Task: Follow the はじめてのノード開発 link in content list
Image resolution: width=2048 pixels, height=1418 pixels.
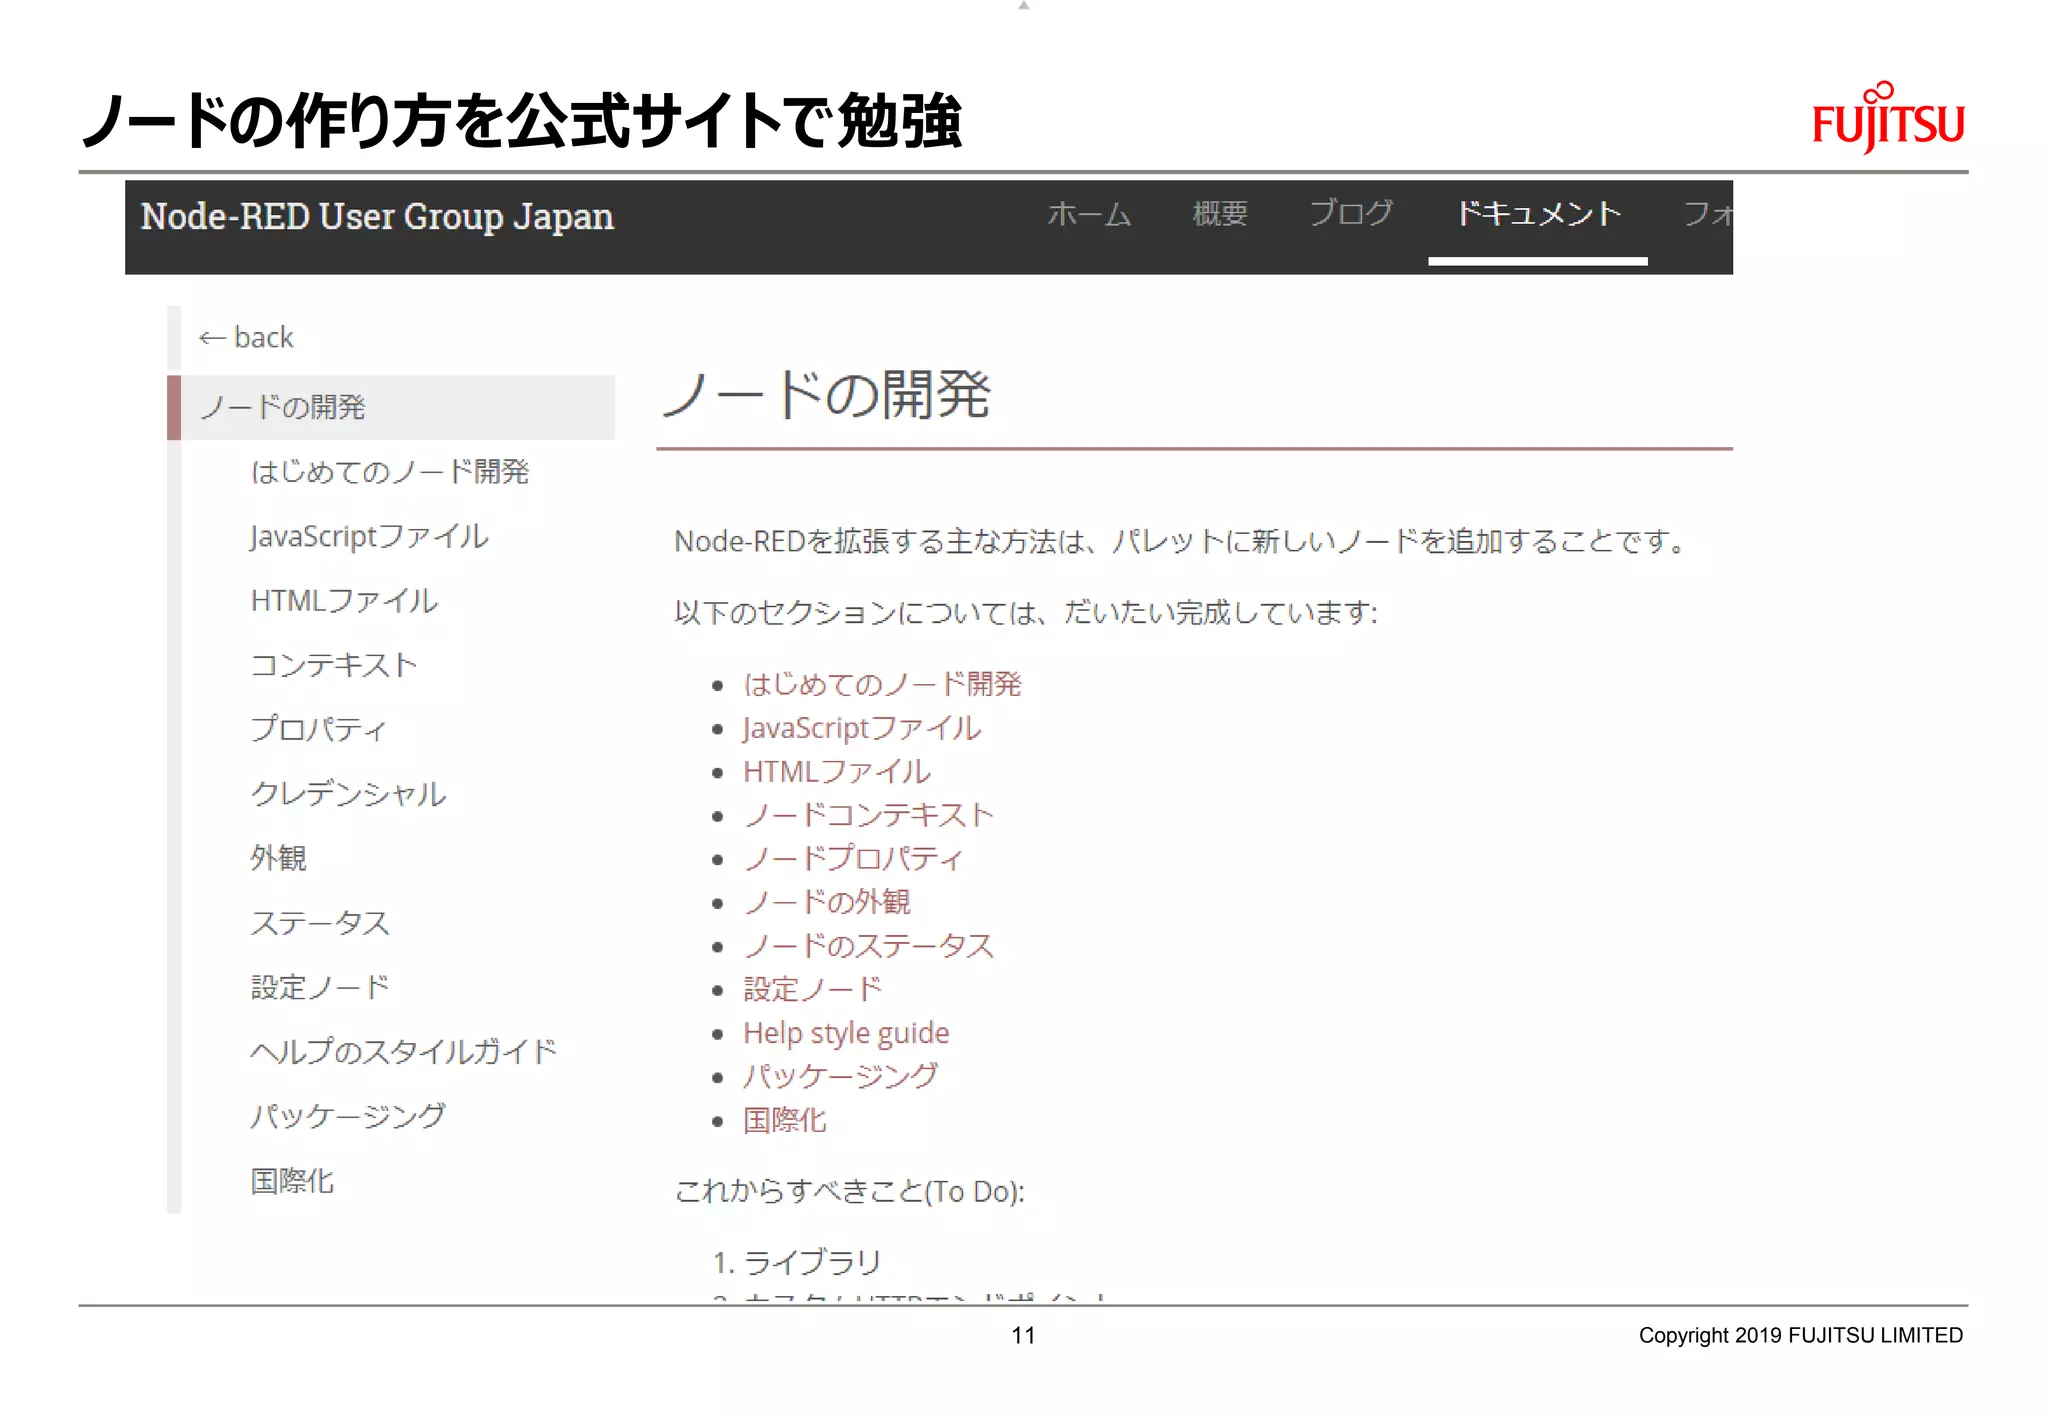Action: pyautogui.click(x=882, y=685)
